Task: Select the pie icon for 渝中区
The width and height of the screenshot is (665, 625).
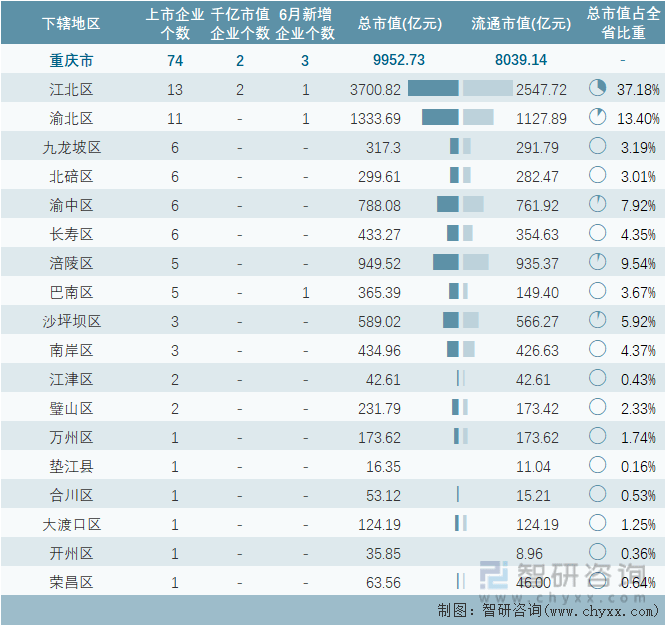Action: pos(598,205)
